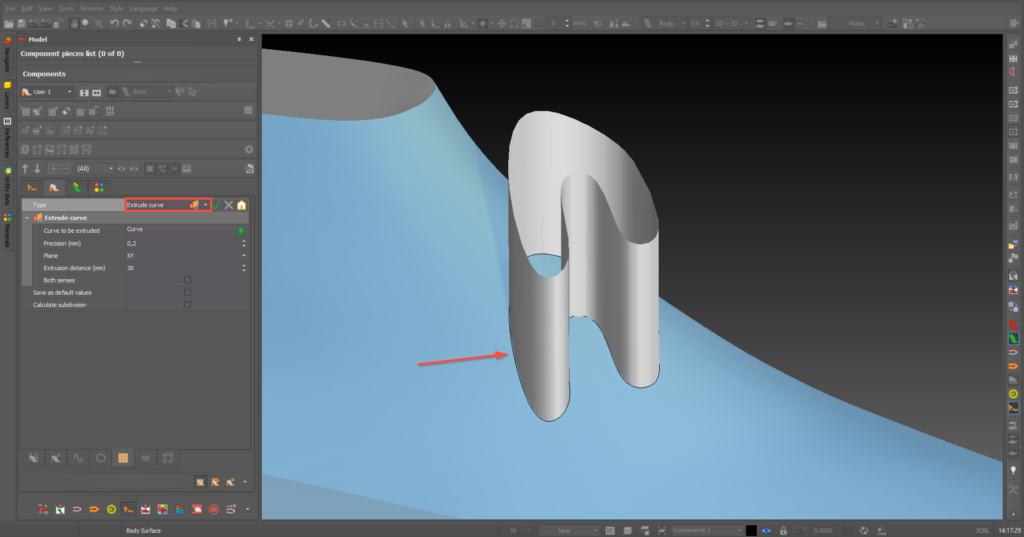Click the orange grid icon in bottom panel row
This screenshot has height=537, width=1024.
tap(123, 458)
